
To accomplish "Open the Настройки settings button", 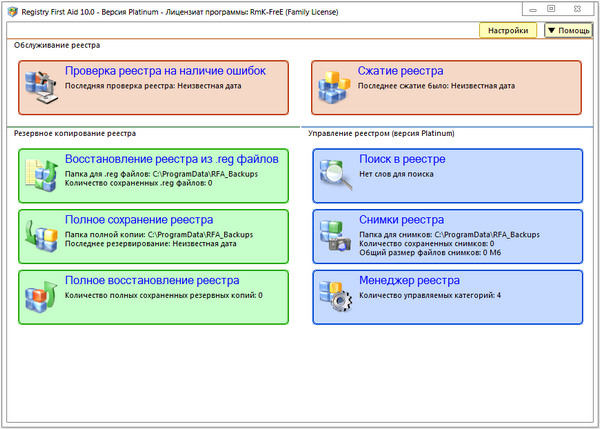I will pos(508,31).
